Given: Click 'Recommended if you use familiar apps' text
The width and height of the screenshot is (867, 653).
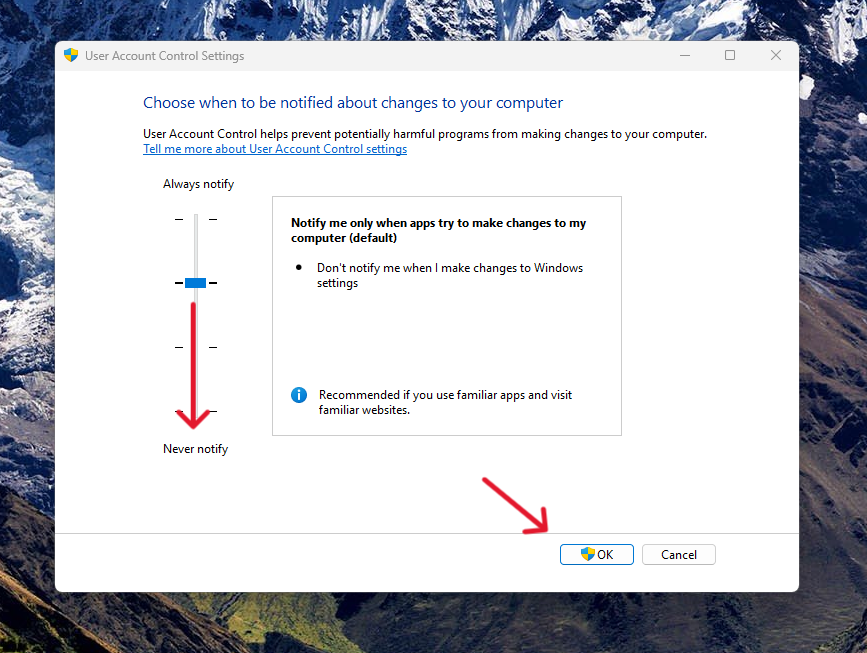Looking at the screenshot, I should pyautogui.click(x=445, y=402).
